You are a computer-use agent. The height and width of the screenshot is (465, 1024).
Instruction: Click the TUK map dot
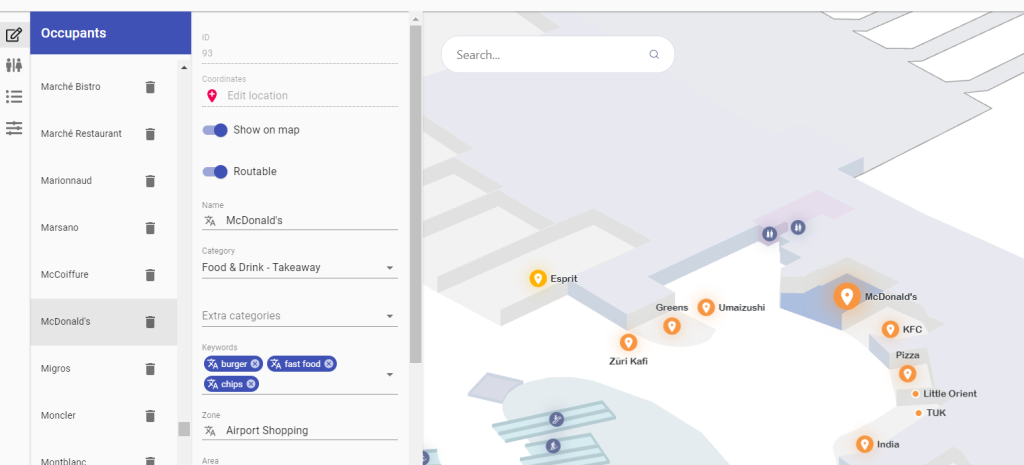coord(919,413)
